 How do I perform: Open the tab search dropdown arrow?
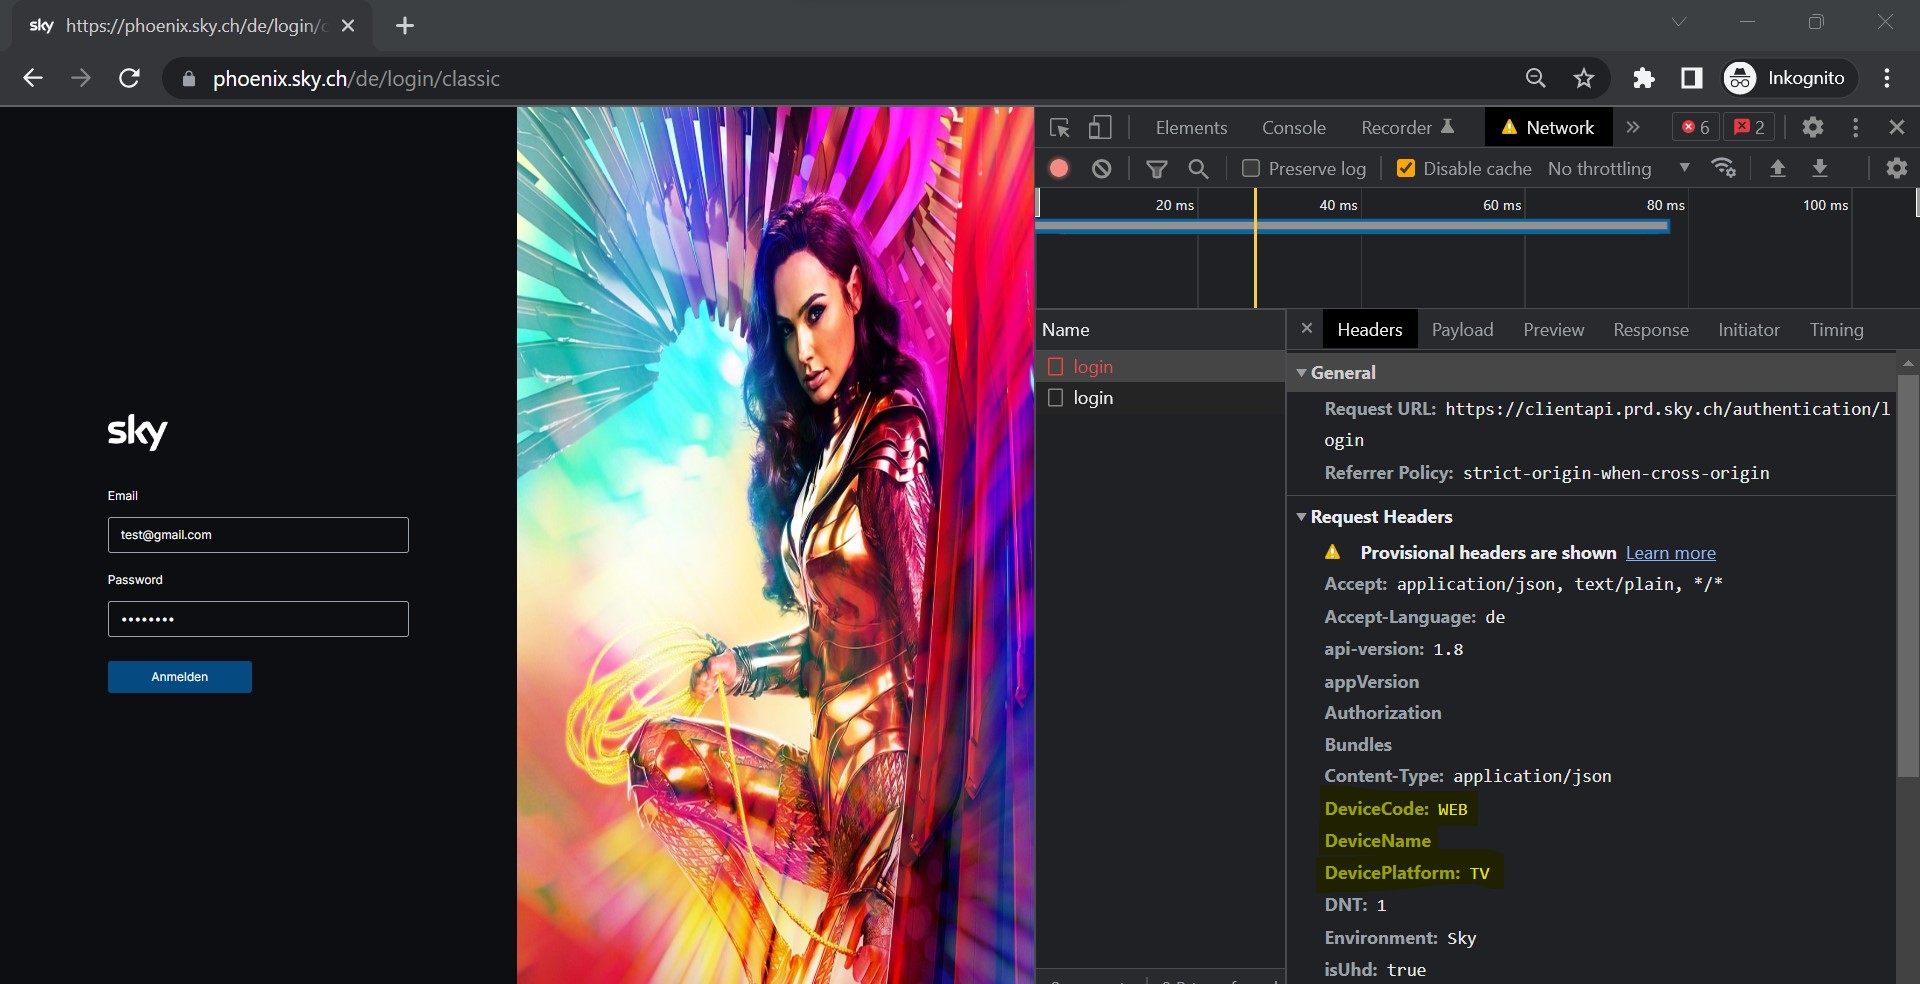[x=1679, y=22]
